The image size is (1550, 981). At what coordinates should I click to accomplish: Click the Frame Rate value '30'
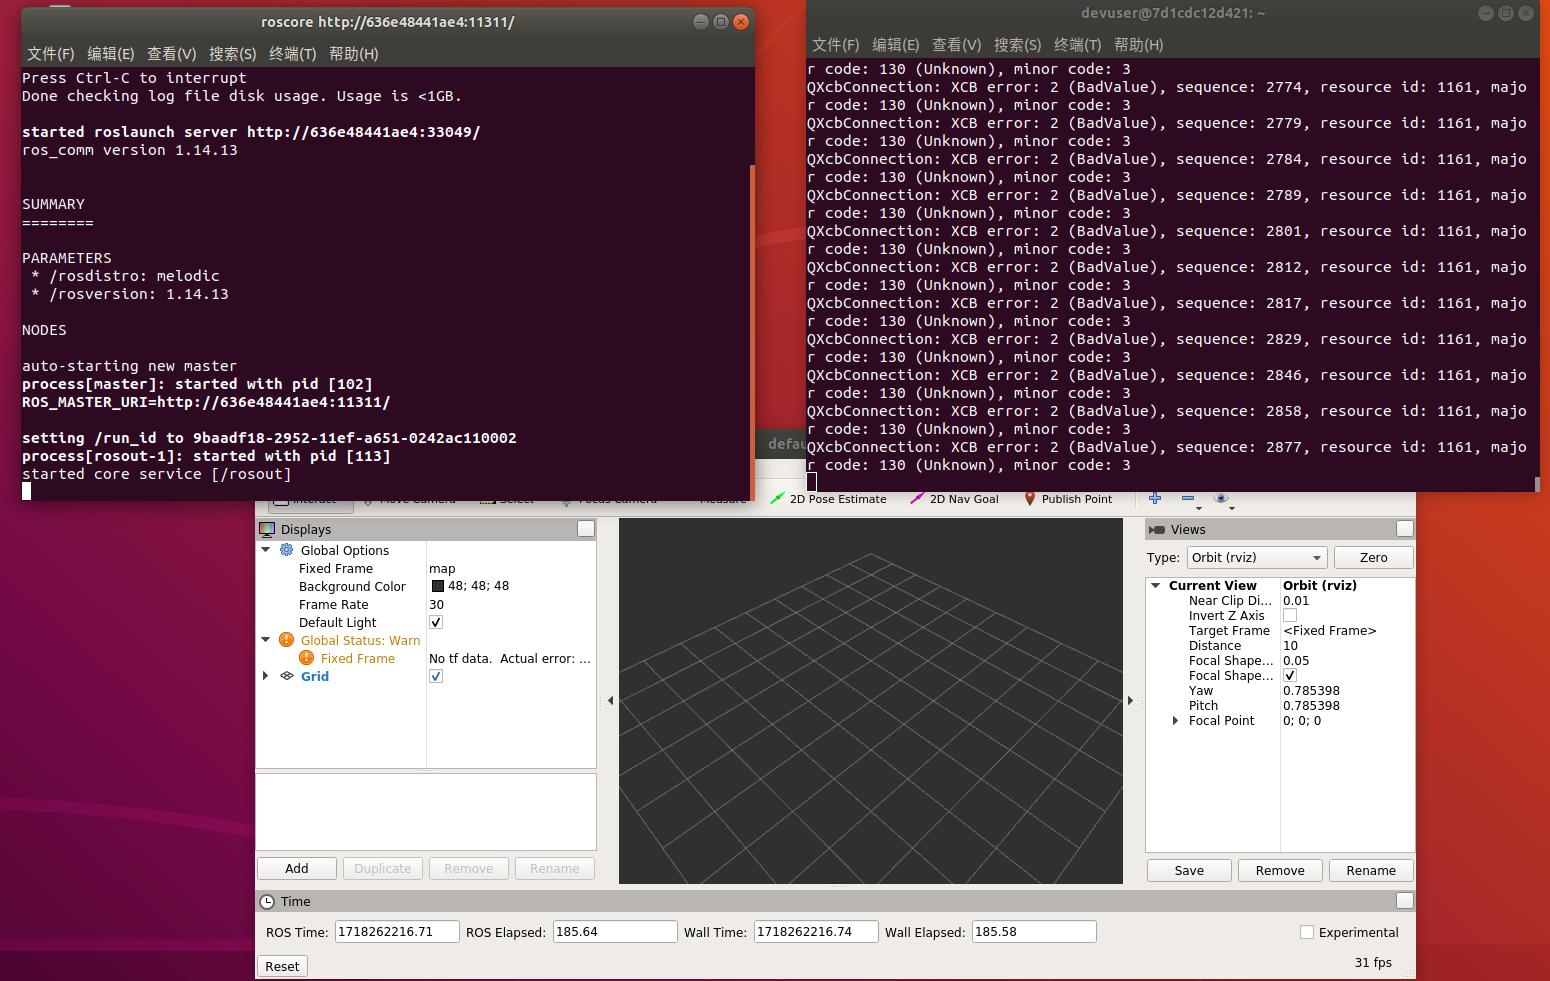[436, 604]
